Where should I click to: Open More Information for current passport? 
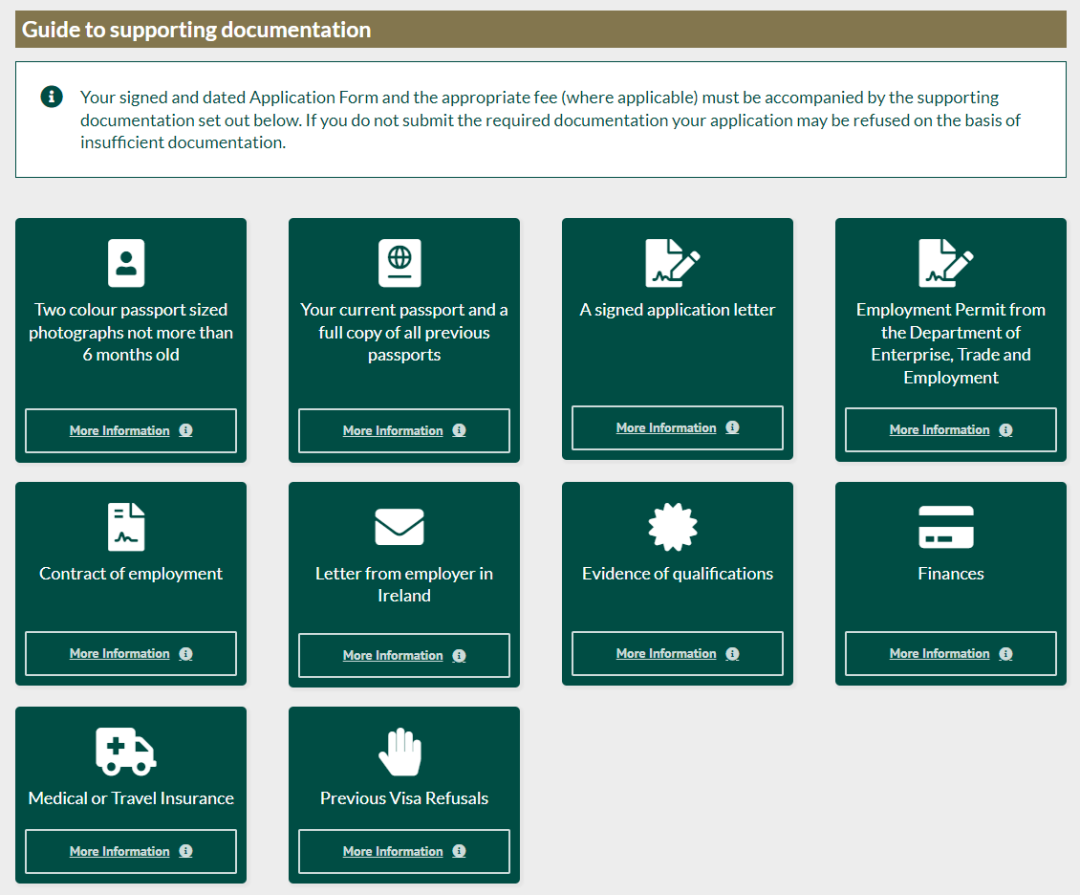point(404,431)
